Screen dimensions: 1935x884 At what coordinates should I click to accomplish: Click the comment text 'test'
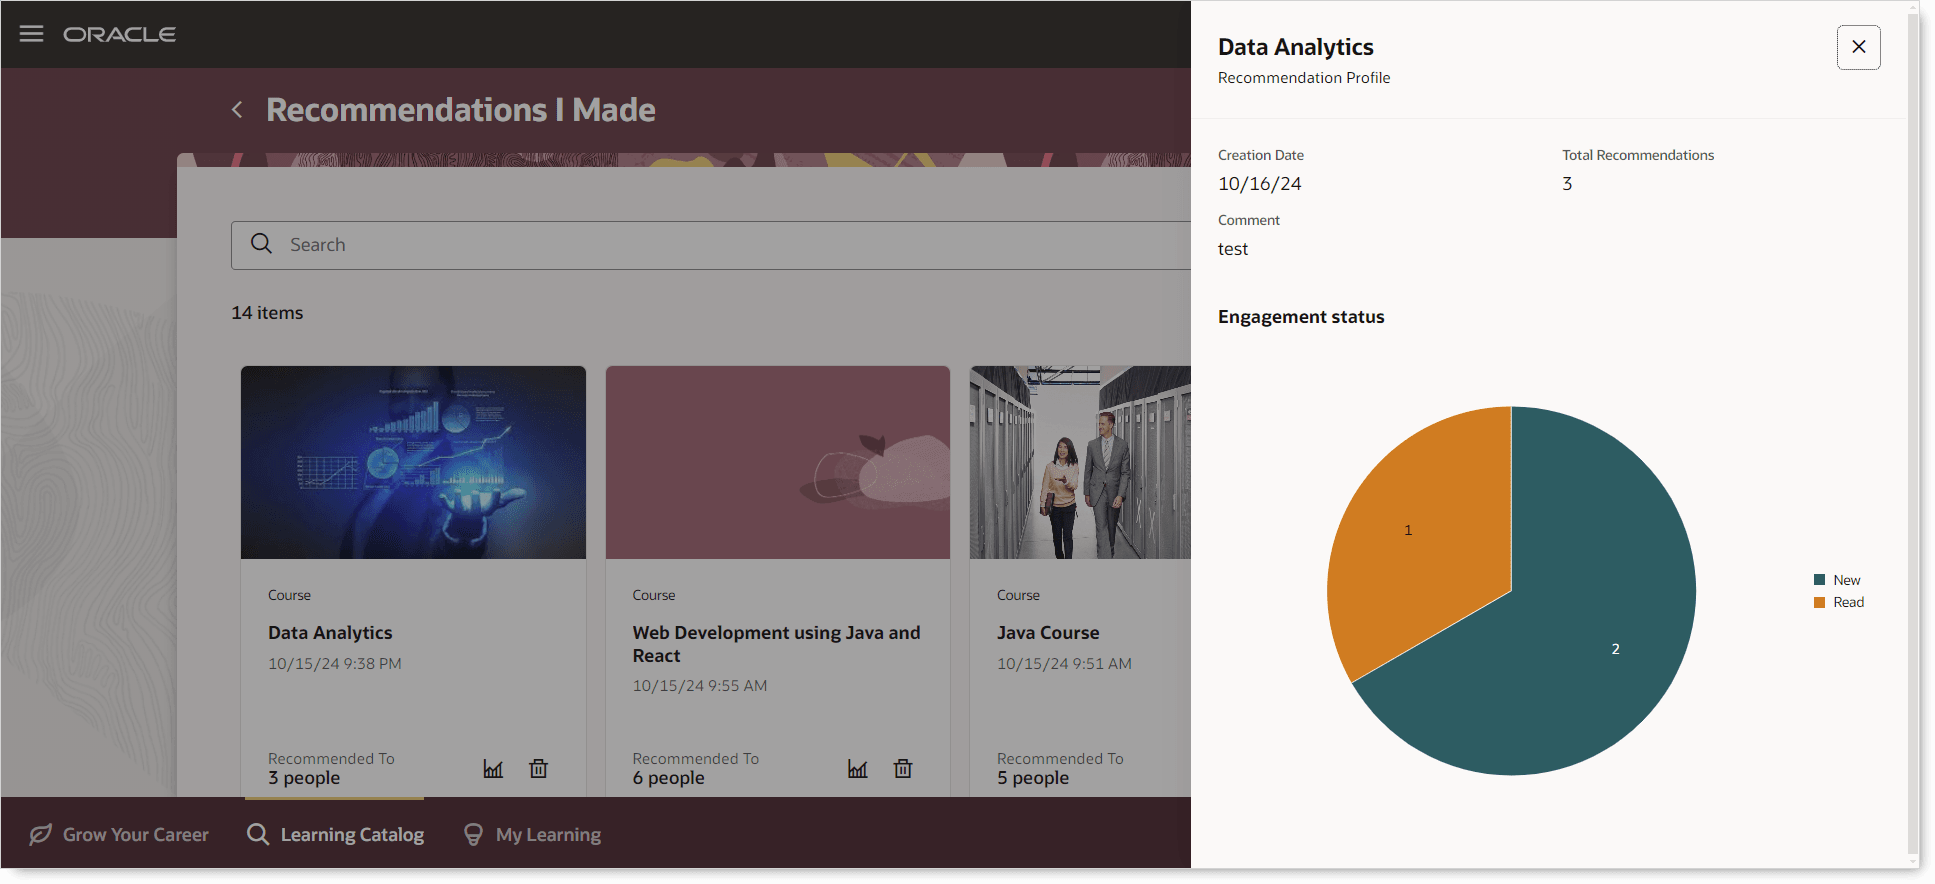tap(1233, 249)
